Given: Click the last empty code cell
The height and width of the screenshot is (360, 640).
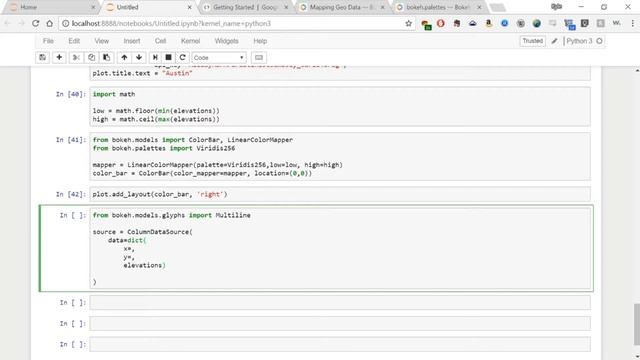Looking at the screenshot, I should 340,344.
